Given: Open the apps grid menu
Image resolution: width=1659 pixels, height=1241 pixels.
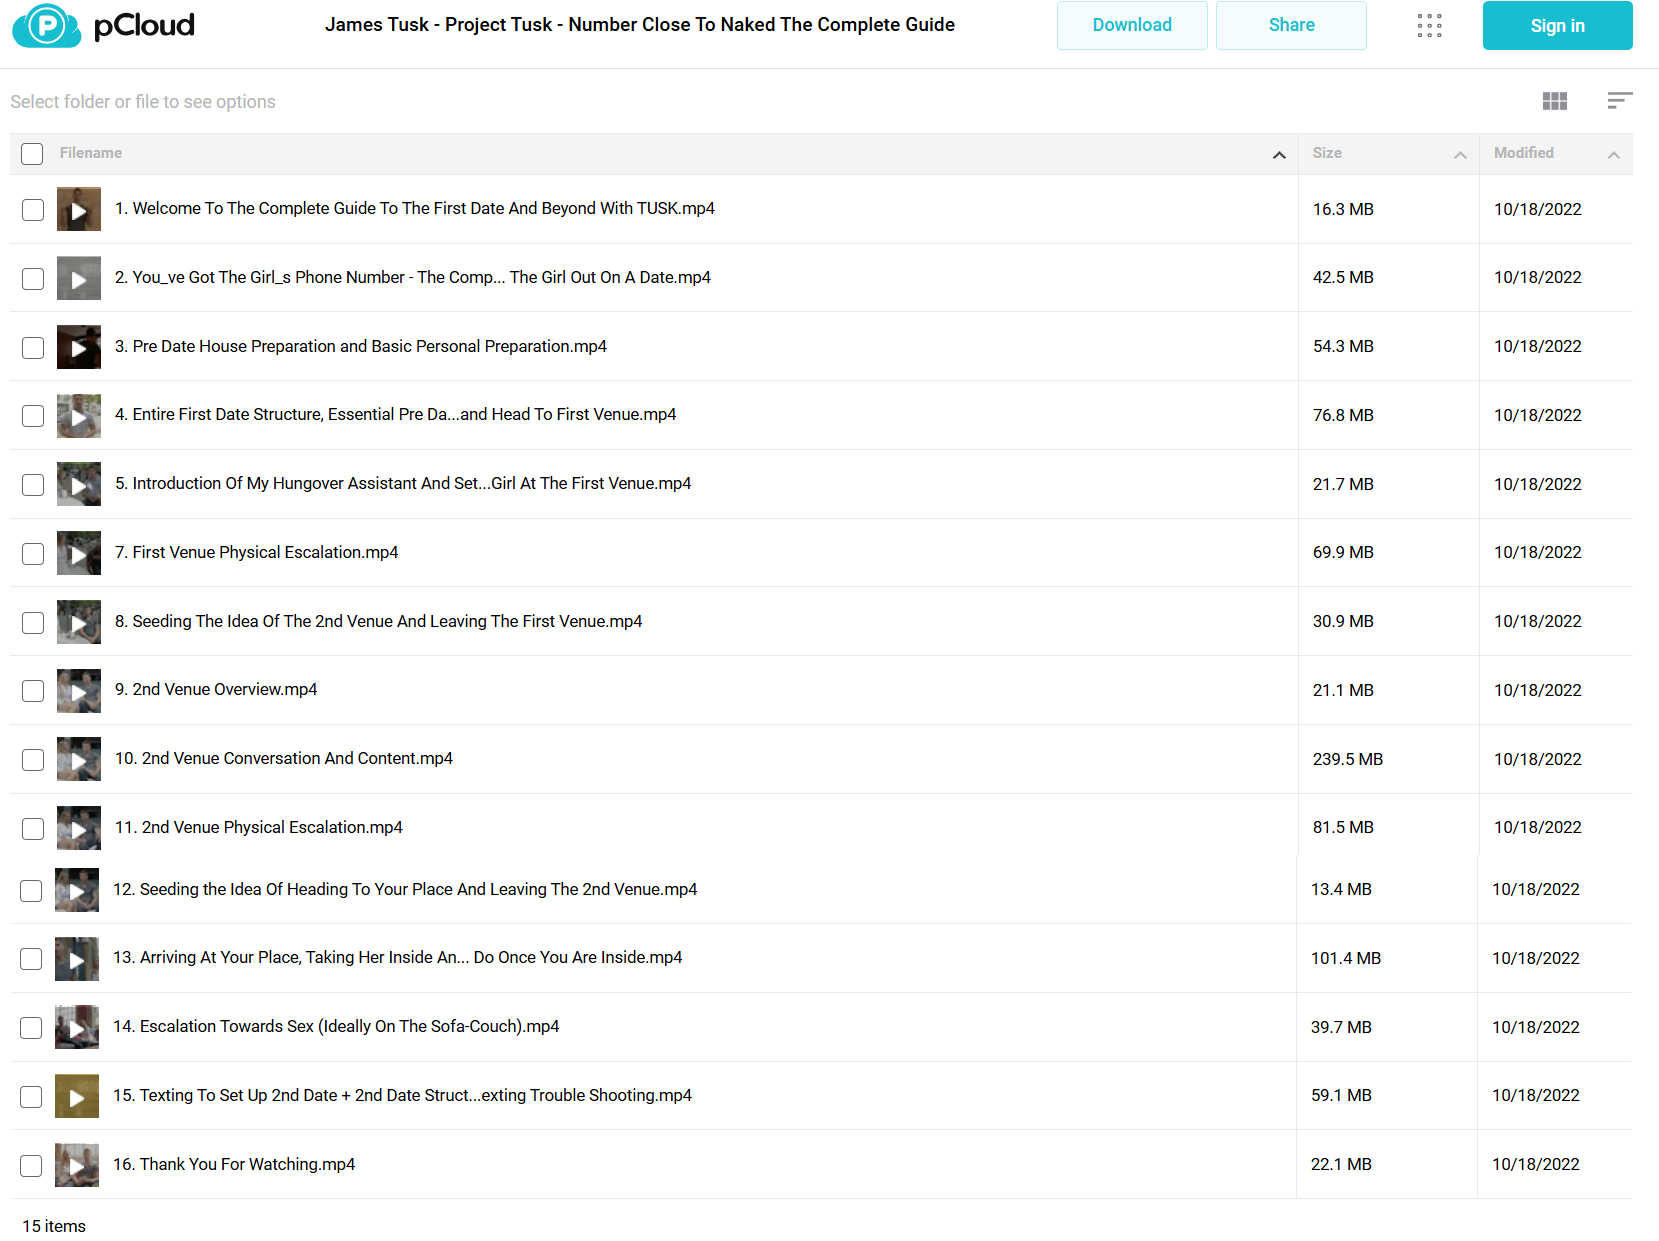Looking at the screenshot, I should pyautogui.click(x=1429, y=25).
